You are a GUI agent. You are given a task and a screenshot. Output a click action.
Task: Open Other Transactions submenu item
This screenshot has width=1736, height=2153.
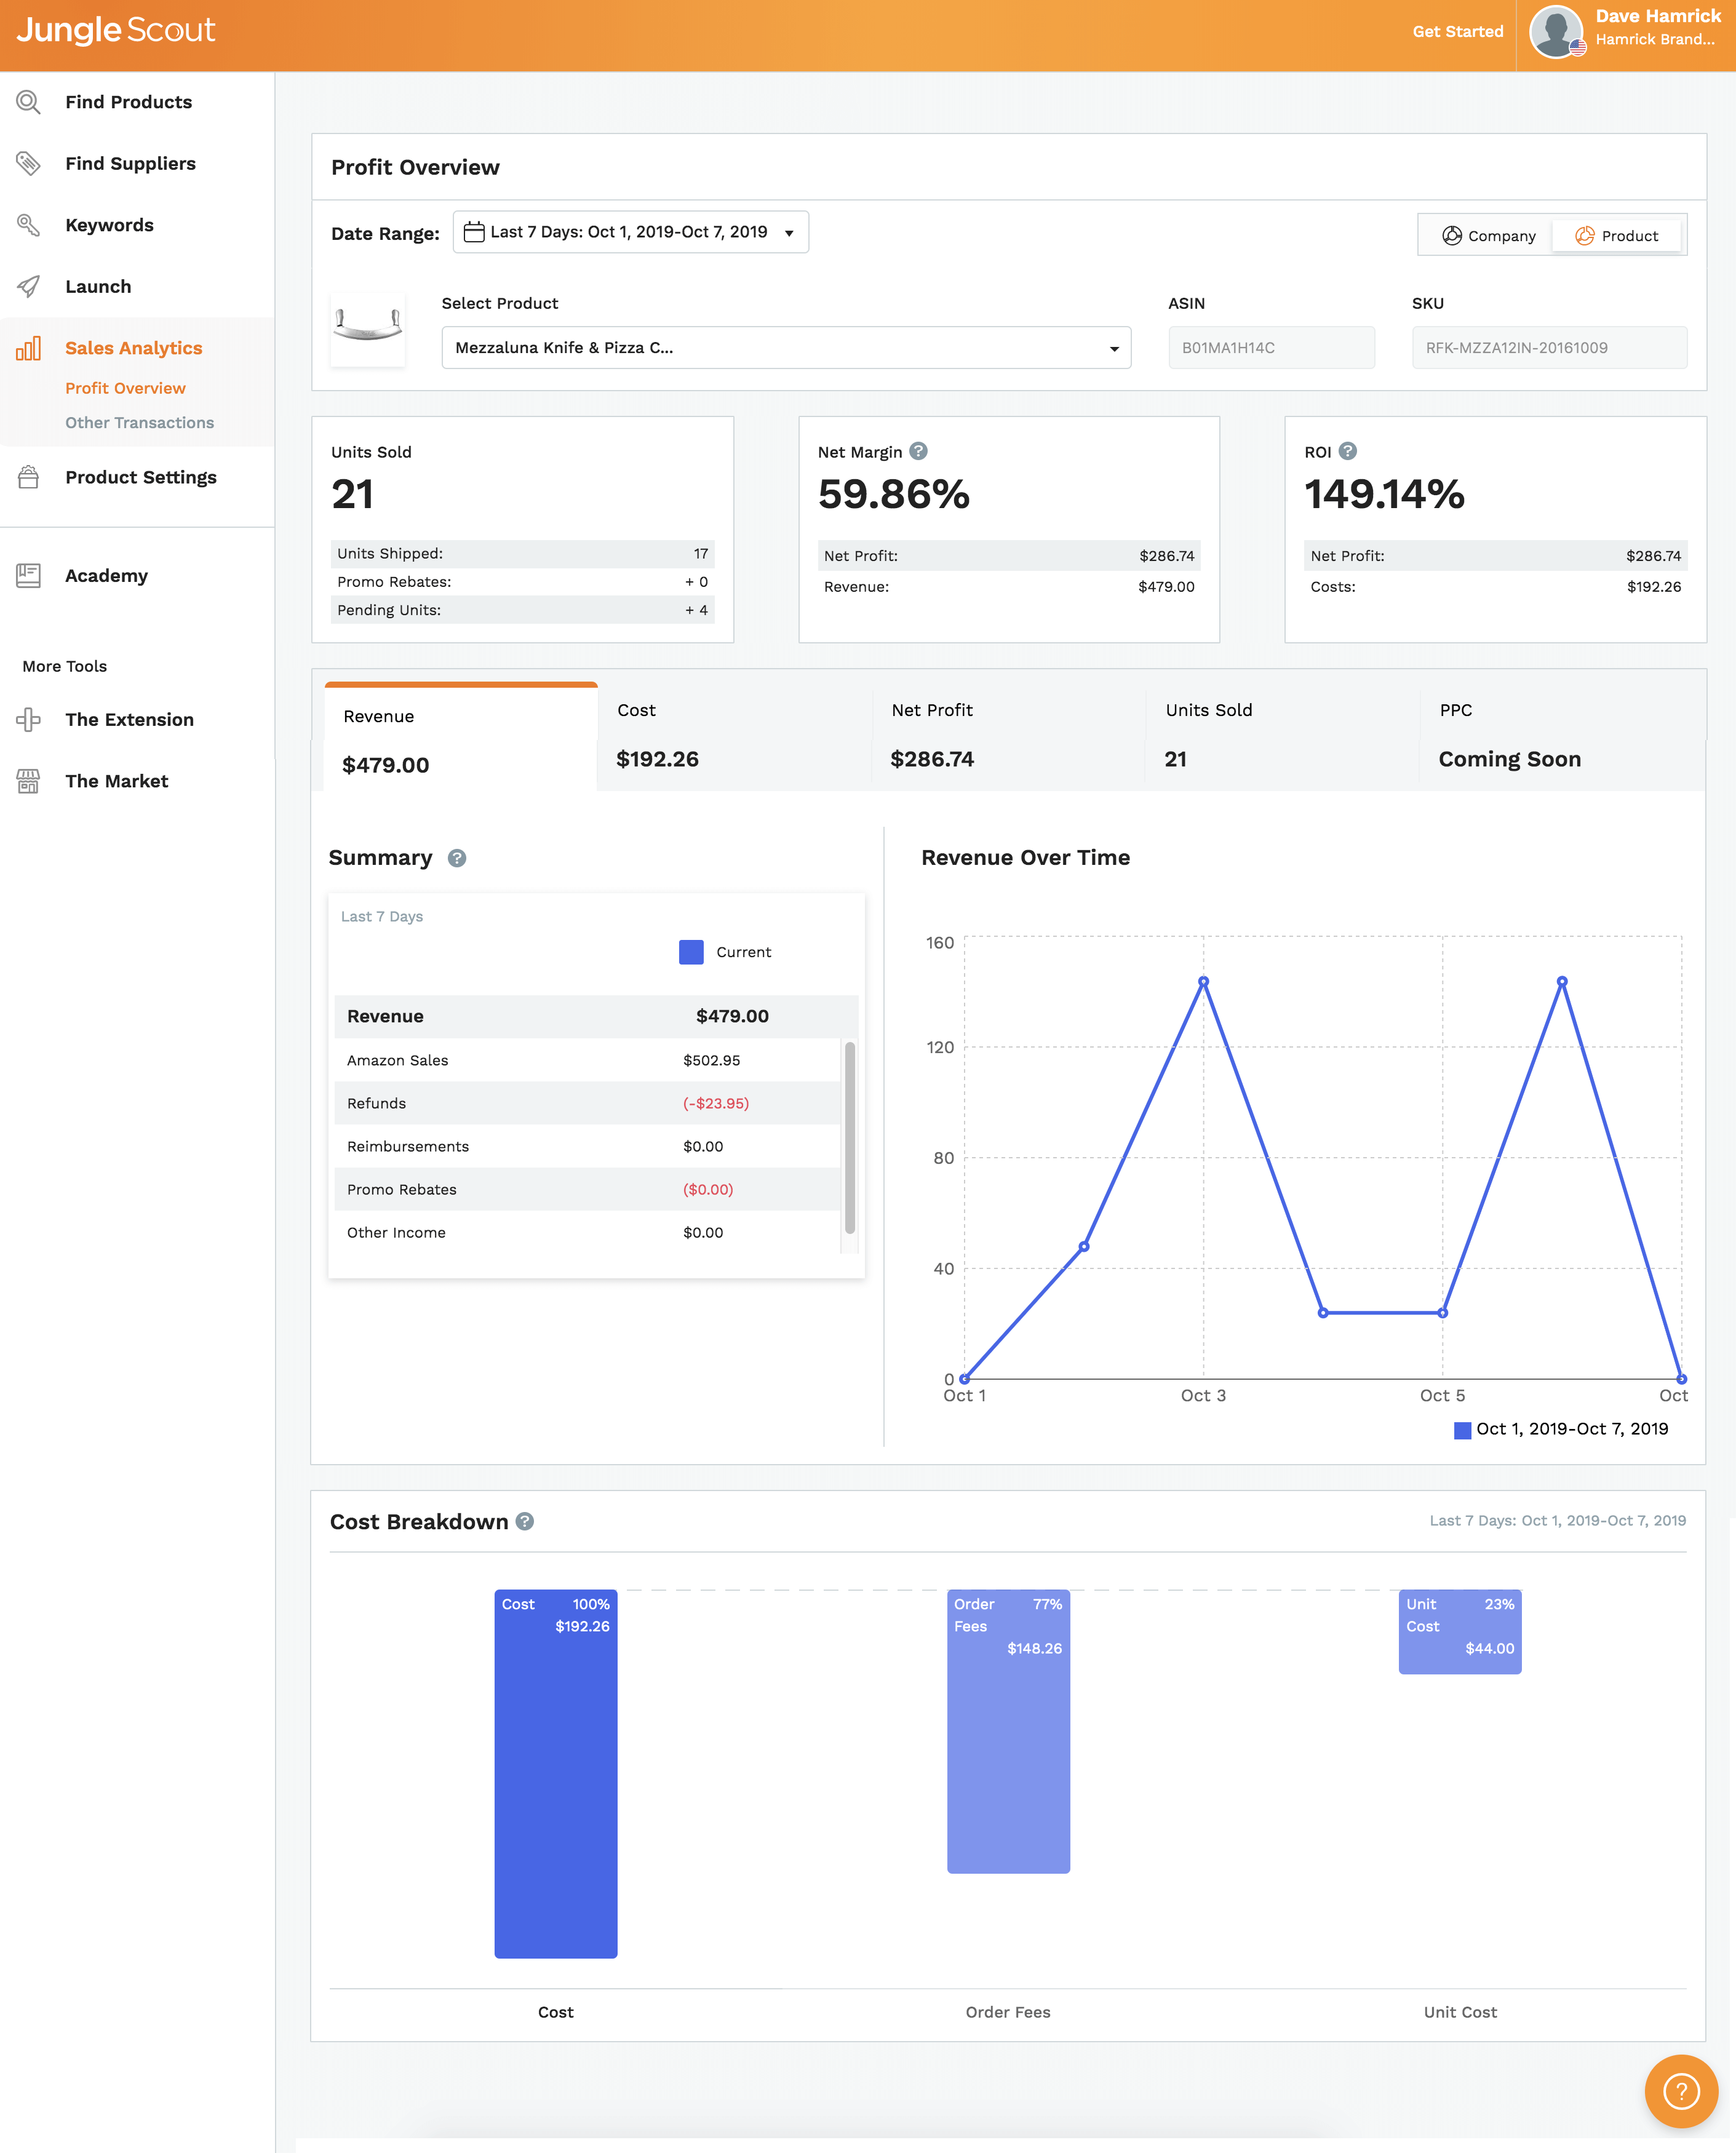click(139, 422)
